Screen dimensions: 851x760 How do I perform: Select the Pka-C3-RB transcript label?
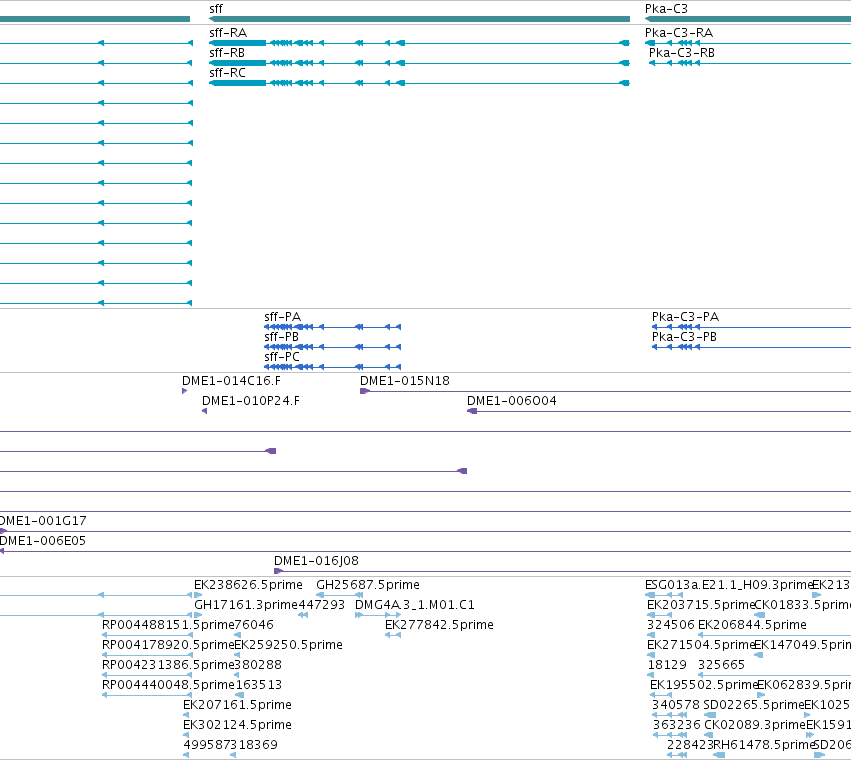pyautogui.click(x=682, y=53)
